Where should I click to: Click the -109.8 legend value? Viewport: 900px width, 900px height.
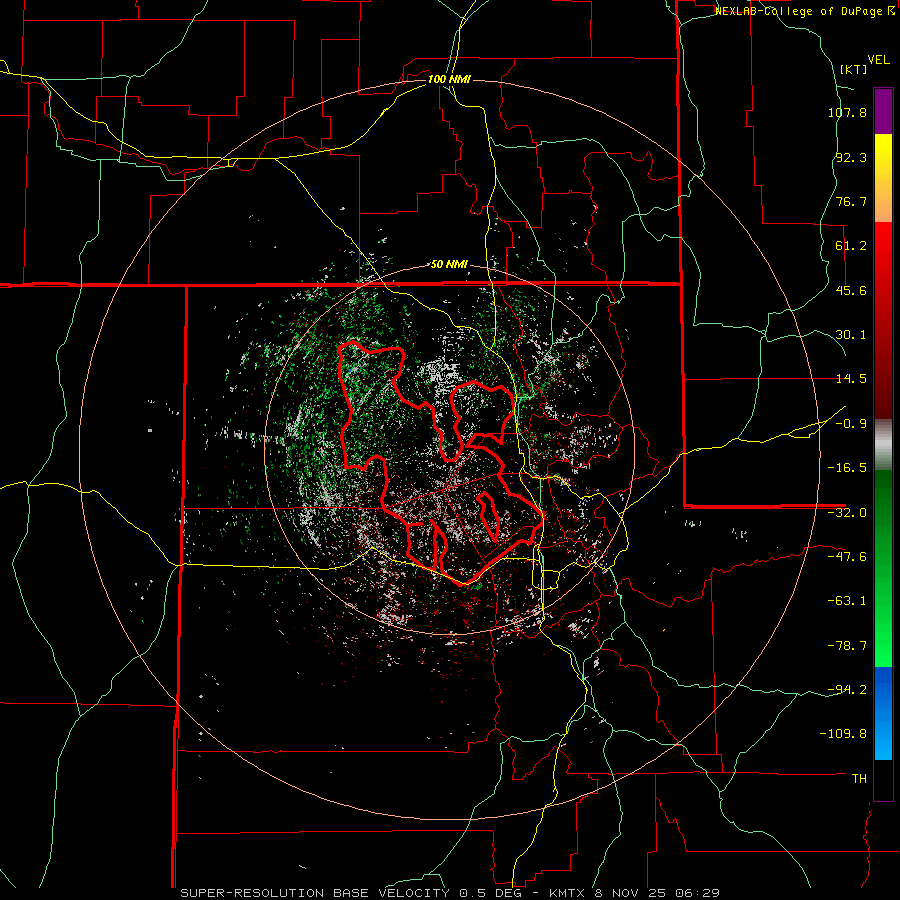(844, 734)
